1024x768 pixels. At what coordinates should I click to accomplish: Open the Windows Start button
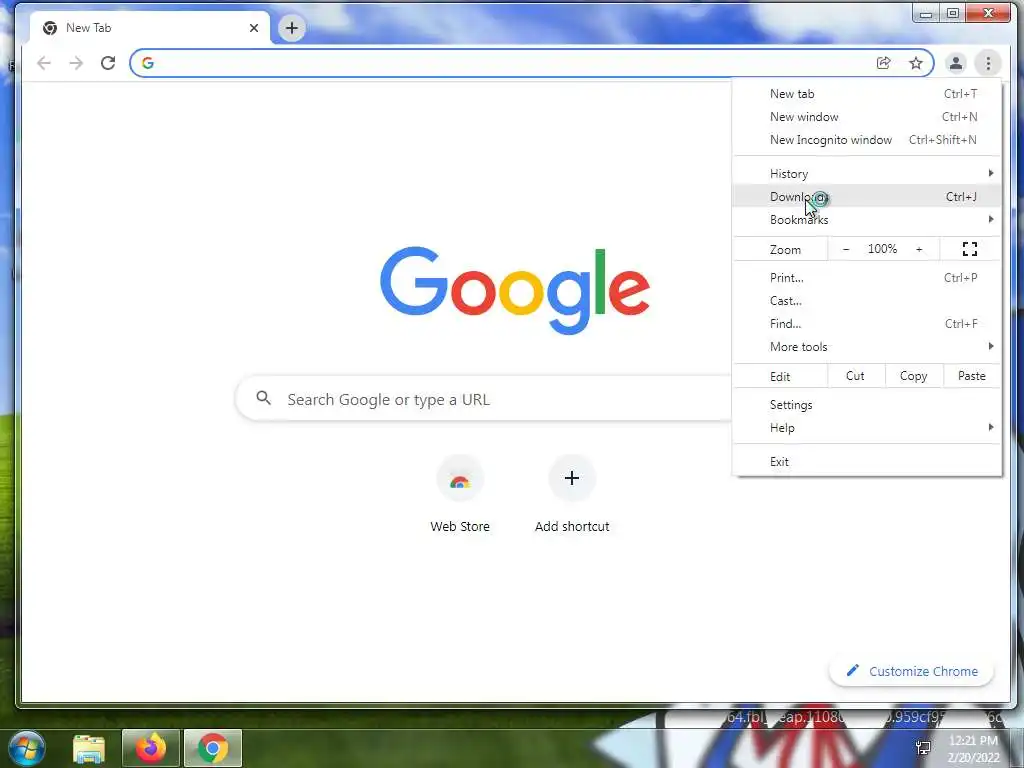(x=27, y=748)
